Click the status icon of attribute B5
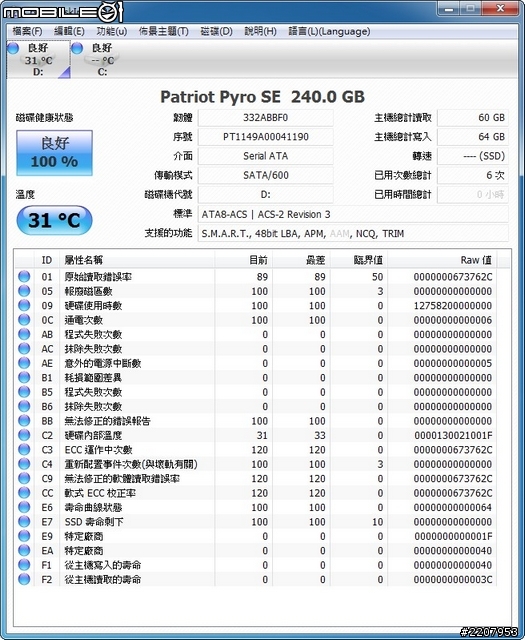Screen dimensions: 525x640 [24, 392]
